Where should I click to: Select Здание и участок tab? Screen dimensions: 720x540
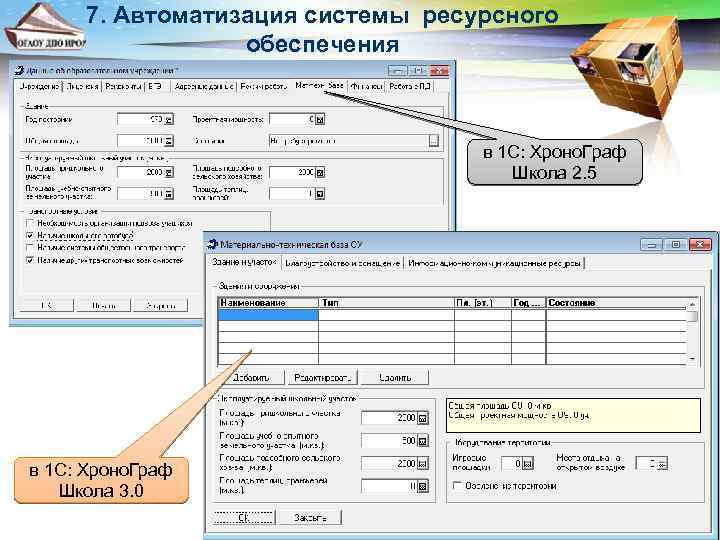pyautogui.click(x=244, y=262)
